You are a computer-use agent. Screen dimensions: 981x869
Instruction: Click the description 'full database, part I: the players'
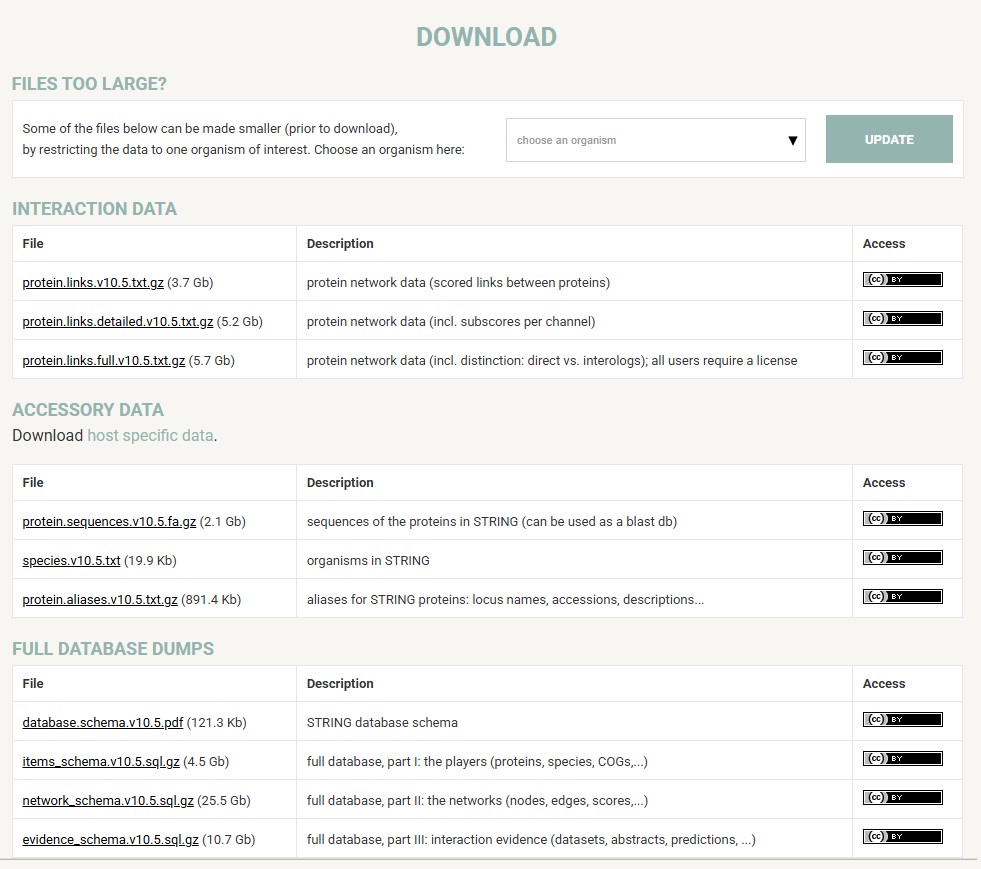[x=477, y=761]
